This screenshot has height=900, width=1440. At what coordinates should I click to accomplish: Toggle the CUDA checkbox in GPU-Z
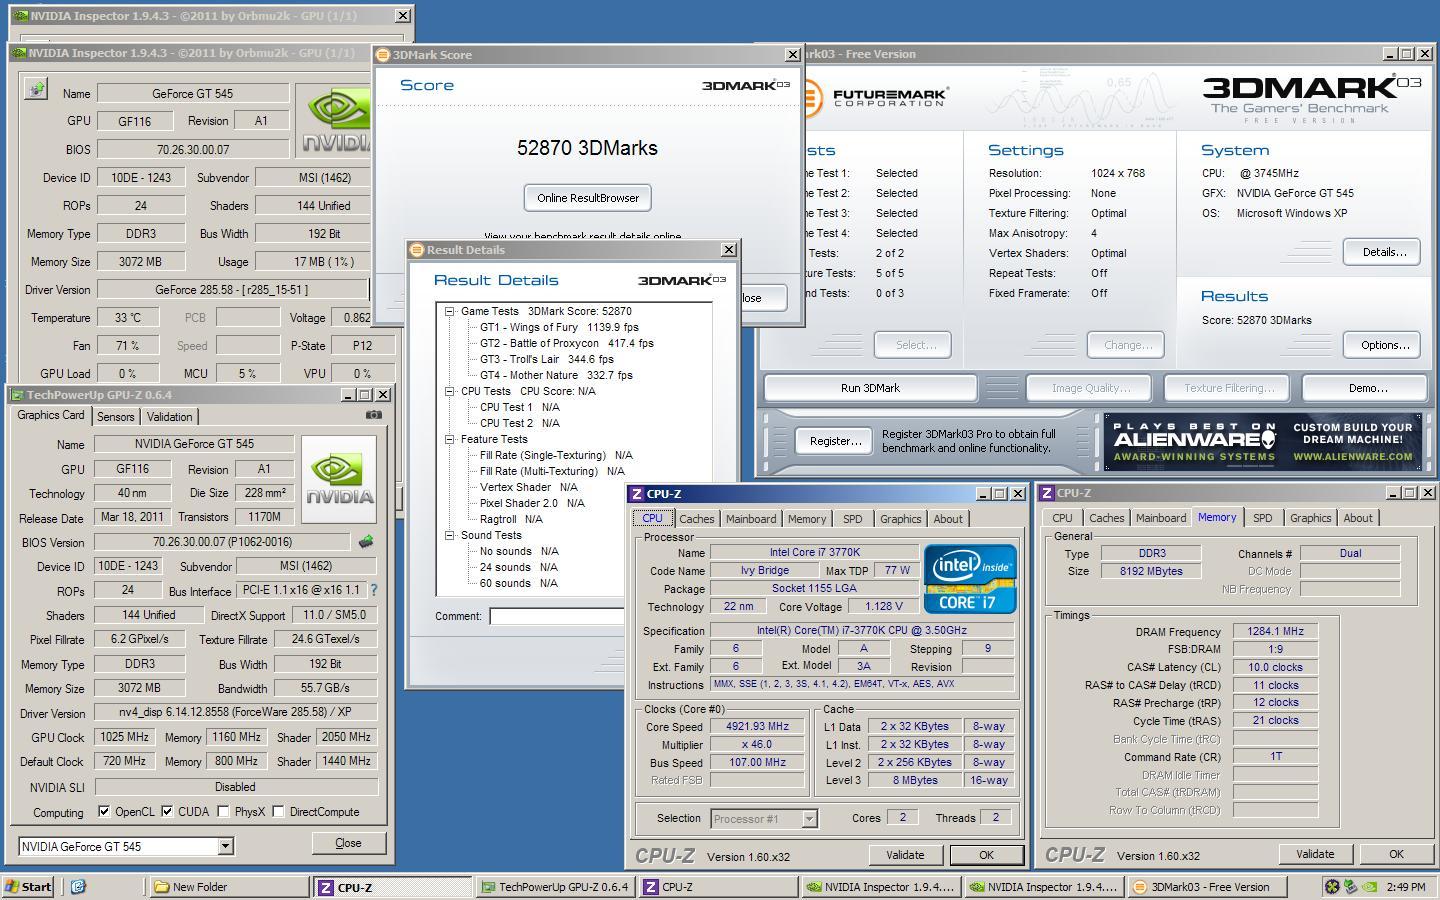point(167,811)
